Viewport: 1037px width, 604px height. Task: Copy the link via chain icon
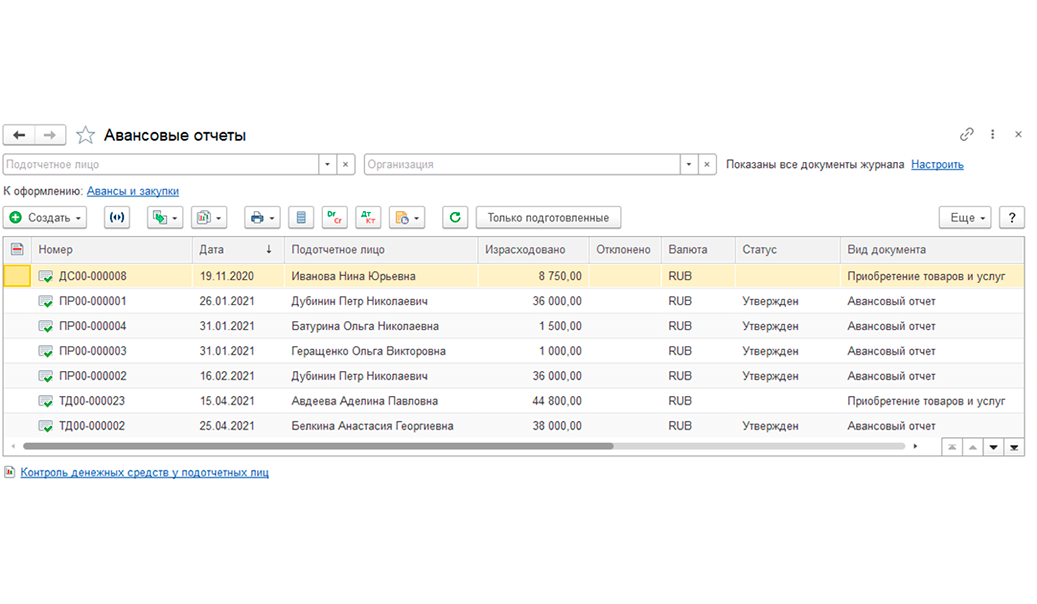point(966,134)
